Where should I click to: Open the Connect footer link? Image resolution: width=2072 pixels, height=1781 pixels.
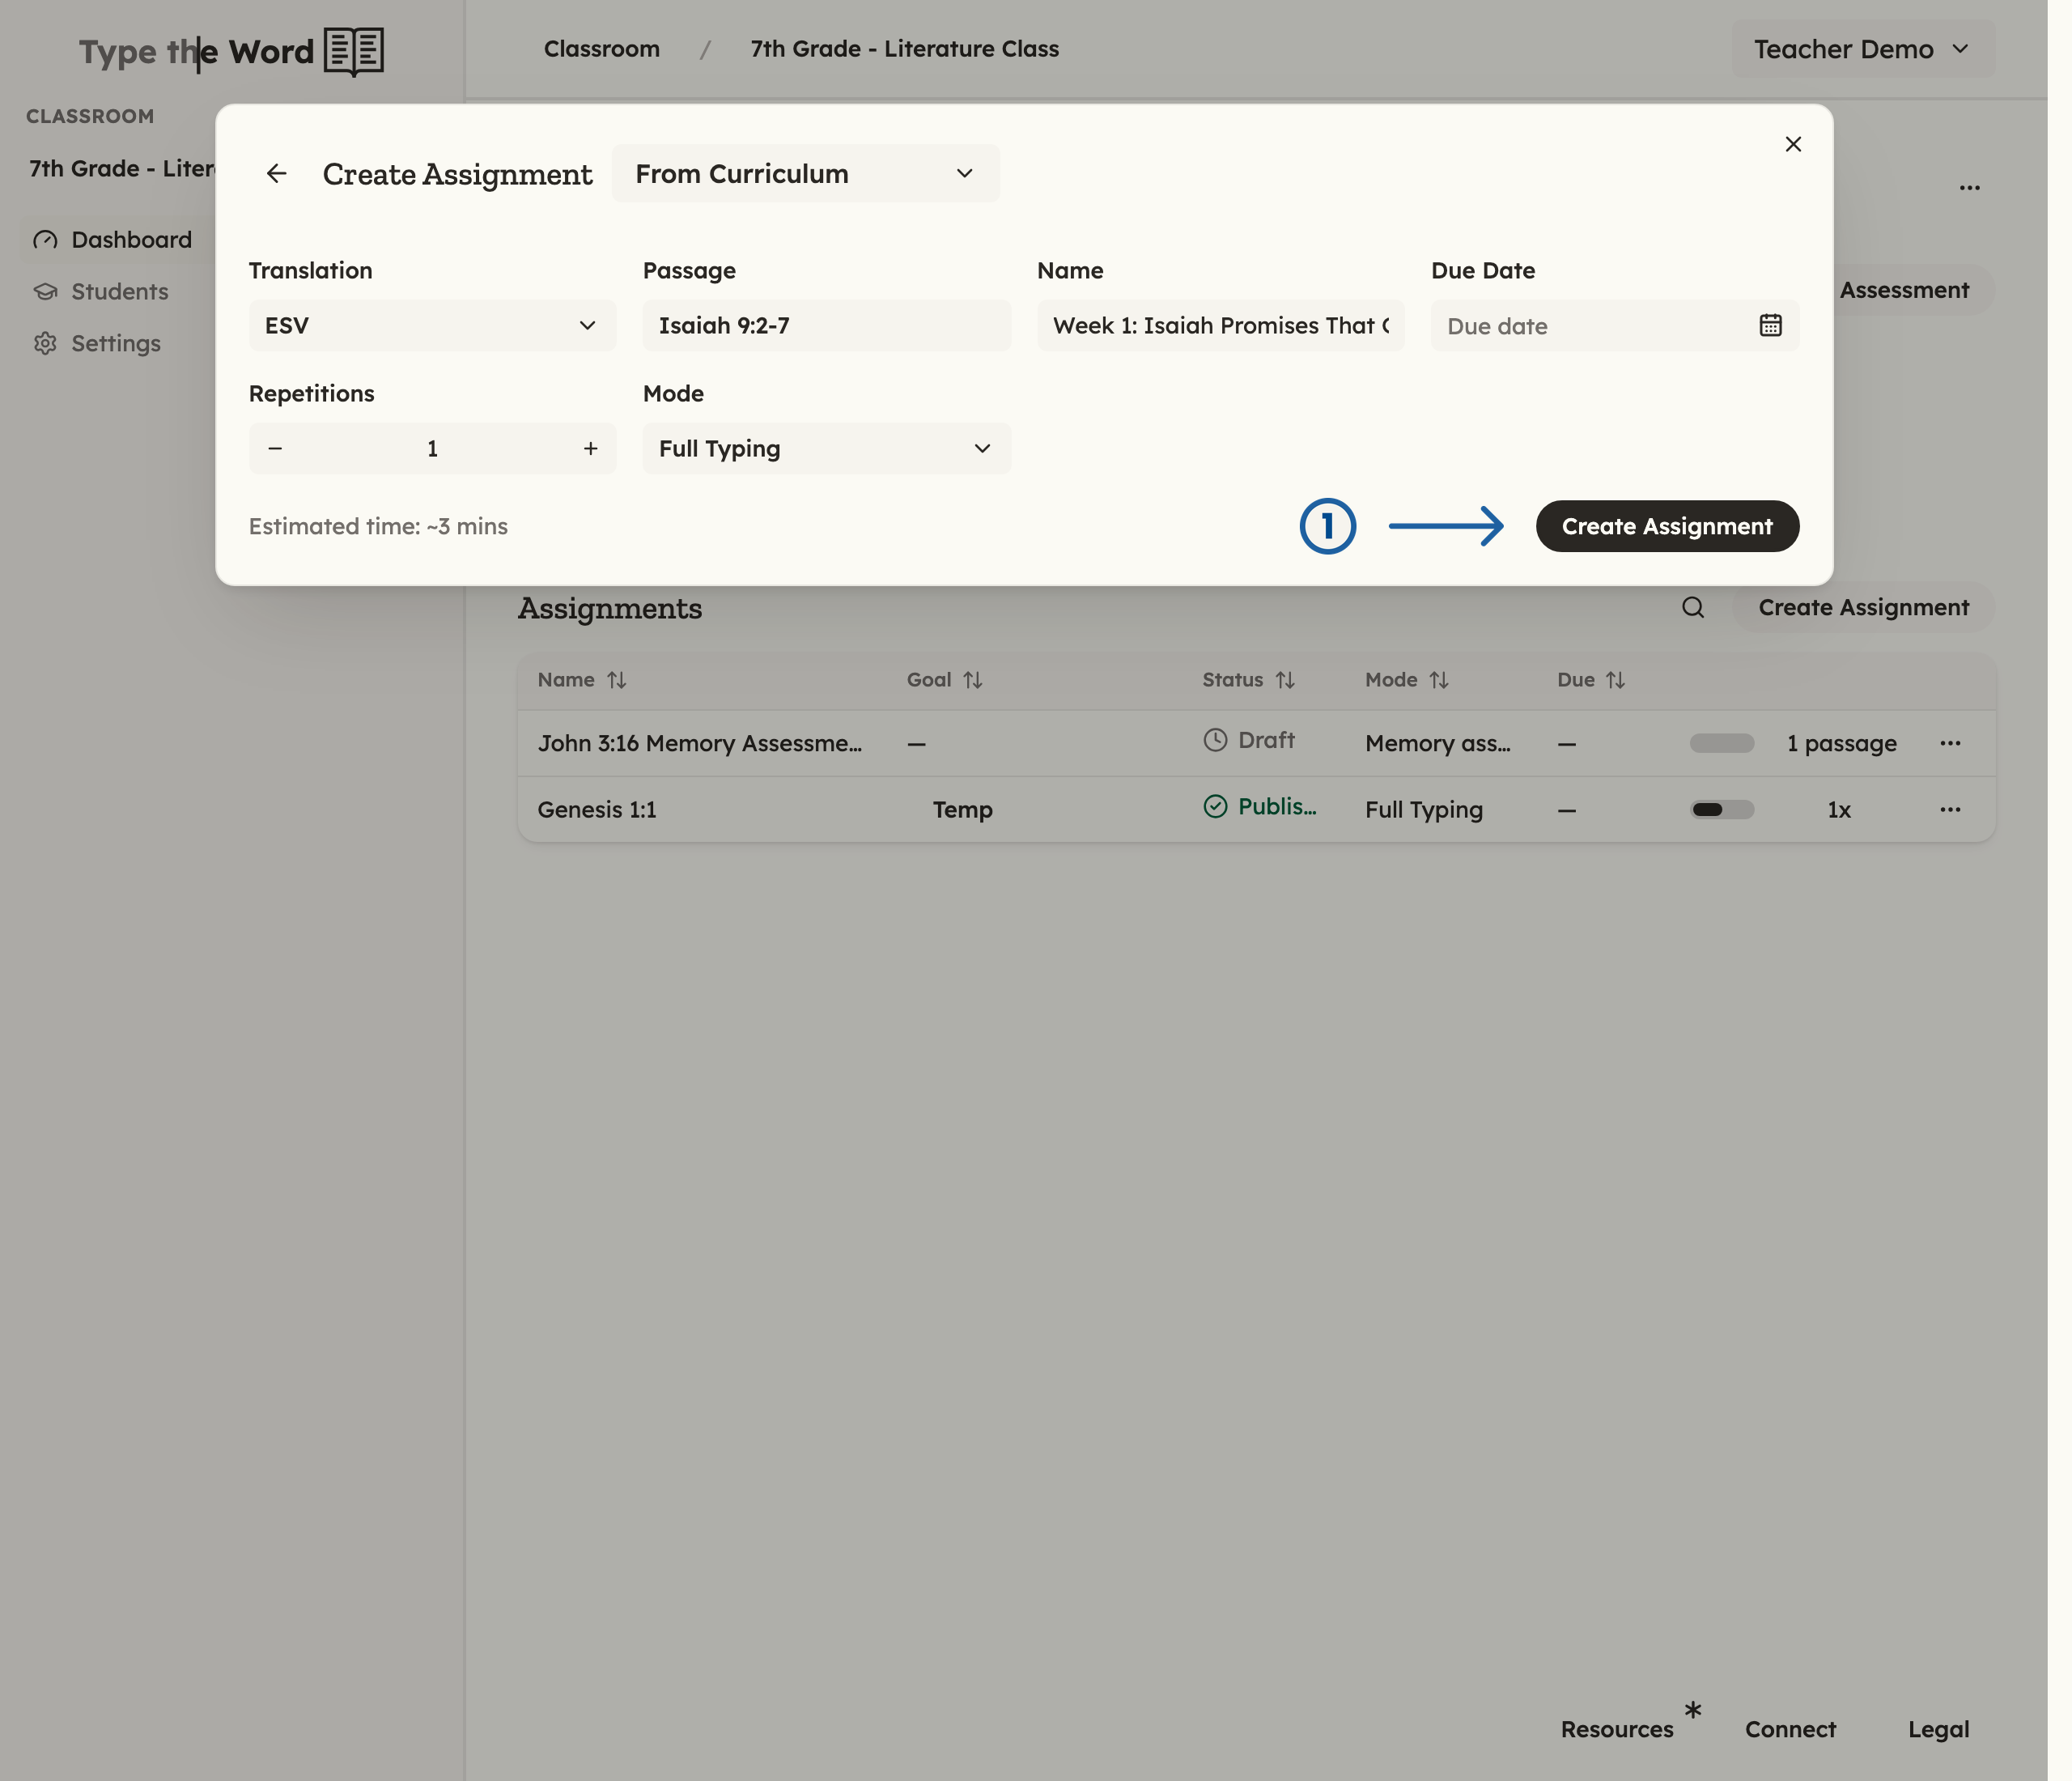[1790, 1729]
